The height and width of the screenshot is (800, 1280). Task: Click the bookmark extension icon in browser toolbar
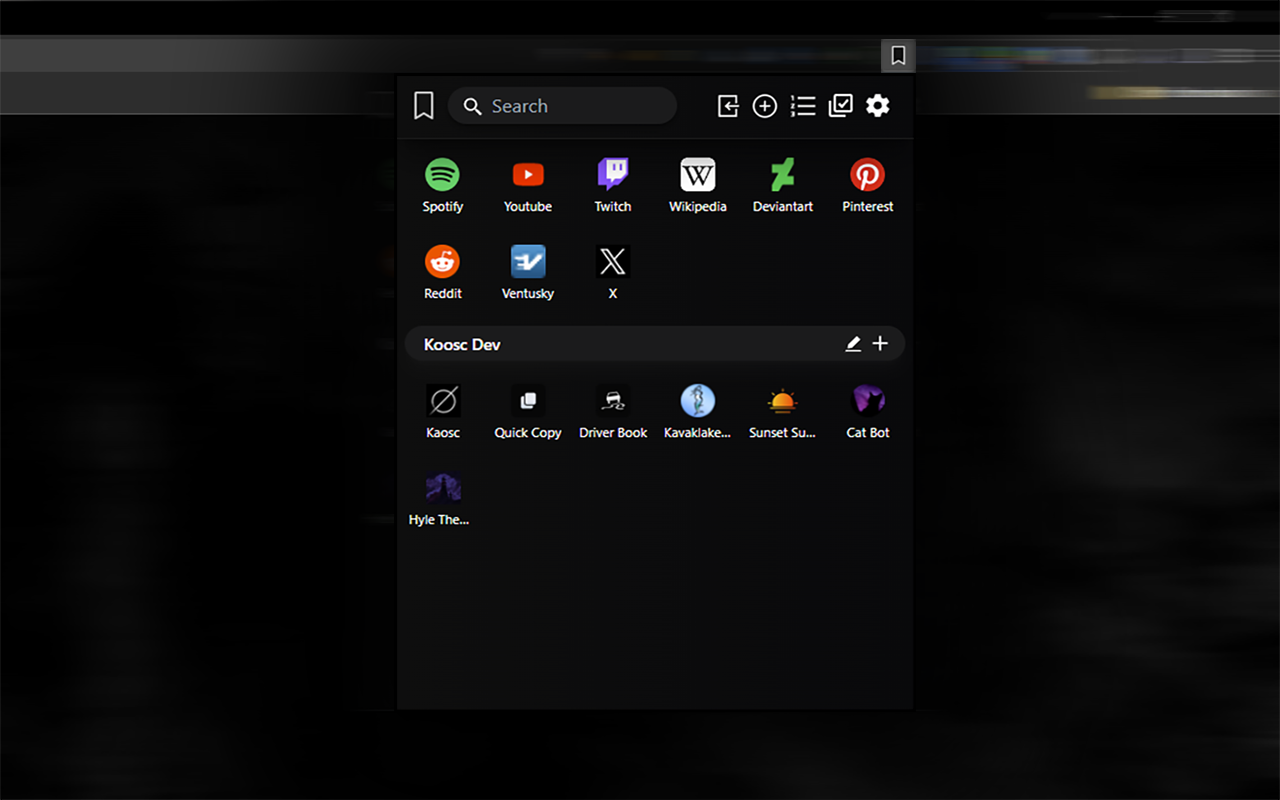[x=898, y=56]
